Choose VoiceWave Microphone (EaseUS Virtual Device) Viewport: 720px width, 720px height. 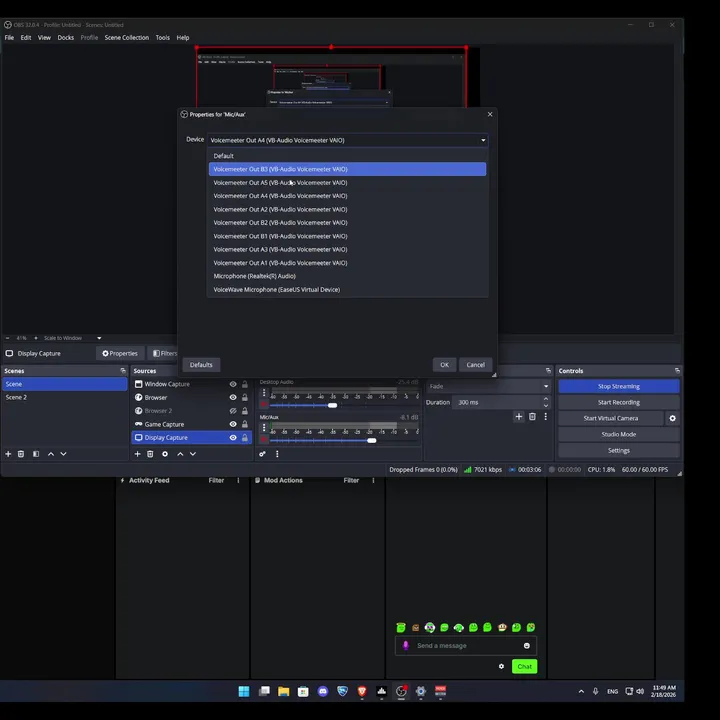click(347, 290)
